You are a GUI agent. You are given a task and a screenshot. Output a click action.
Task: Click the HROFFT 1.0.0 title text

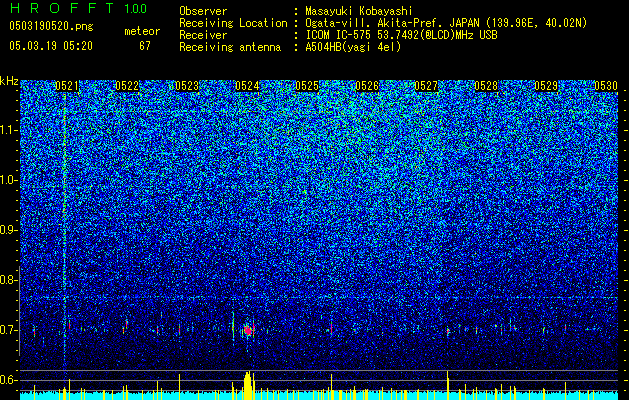point(79,8)
